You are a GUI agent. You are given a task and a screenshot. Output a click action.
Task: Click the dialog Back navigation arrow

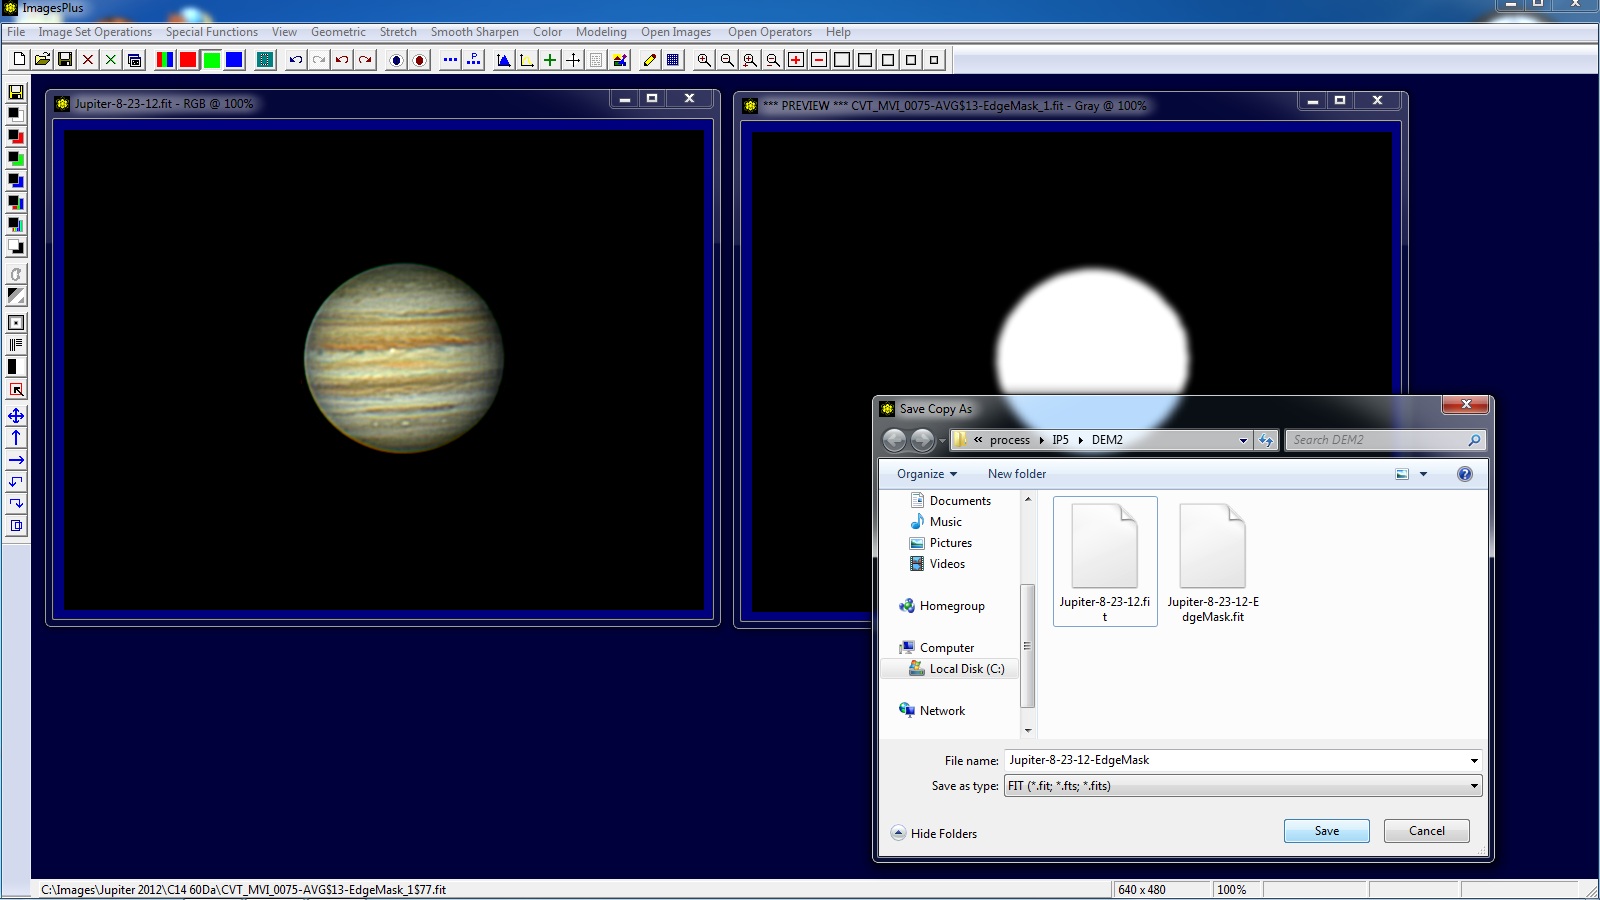[895, 440]
